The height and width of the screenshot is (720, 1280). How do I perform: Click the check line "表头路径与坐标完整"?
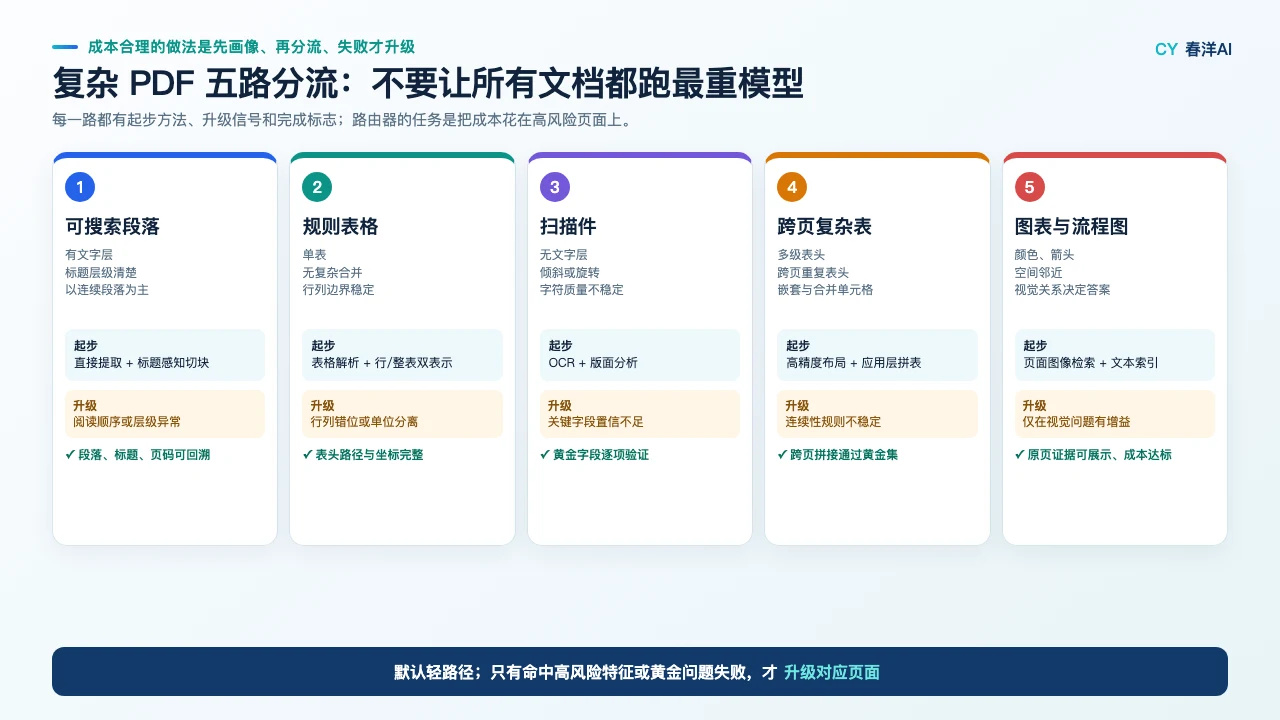point(362,455)
